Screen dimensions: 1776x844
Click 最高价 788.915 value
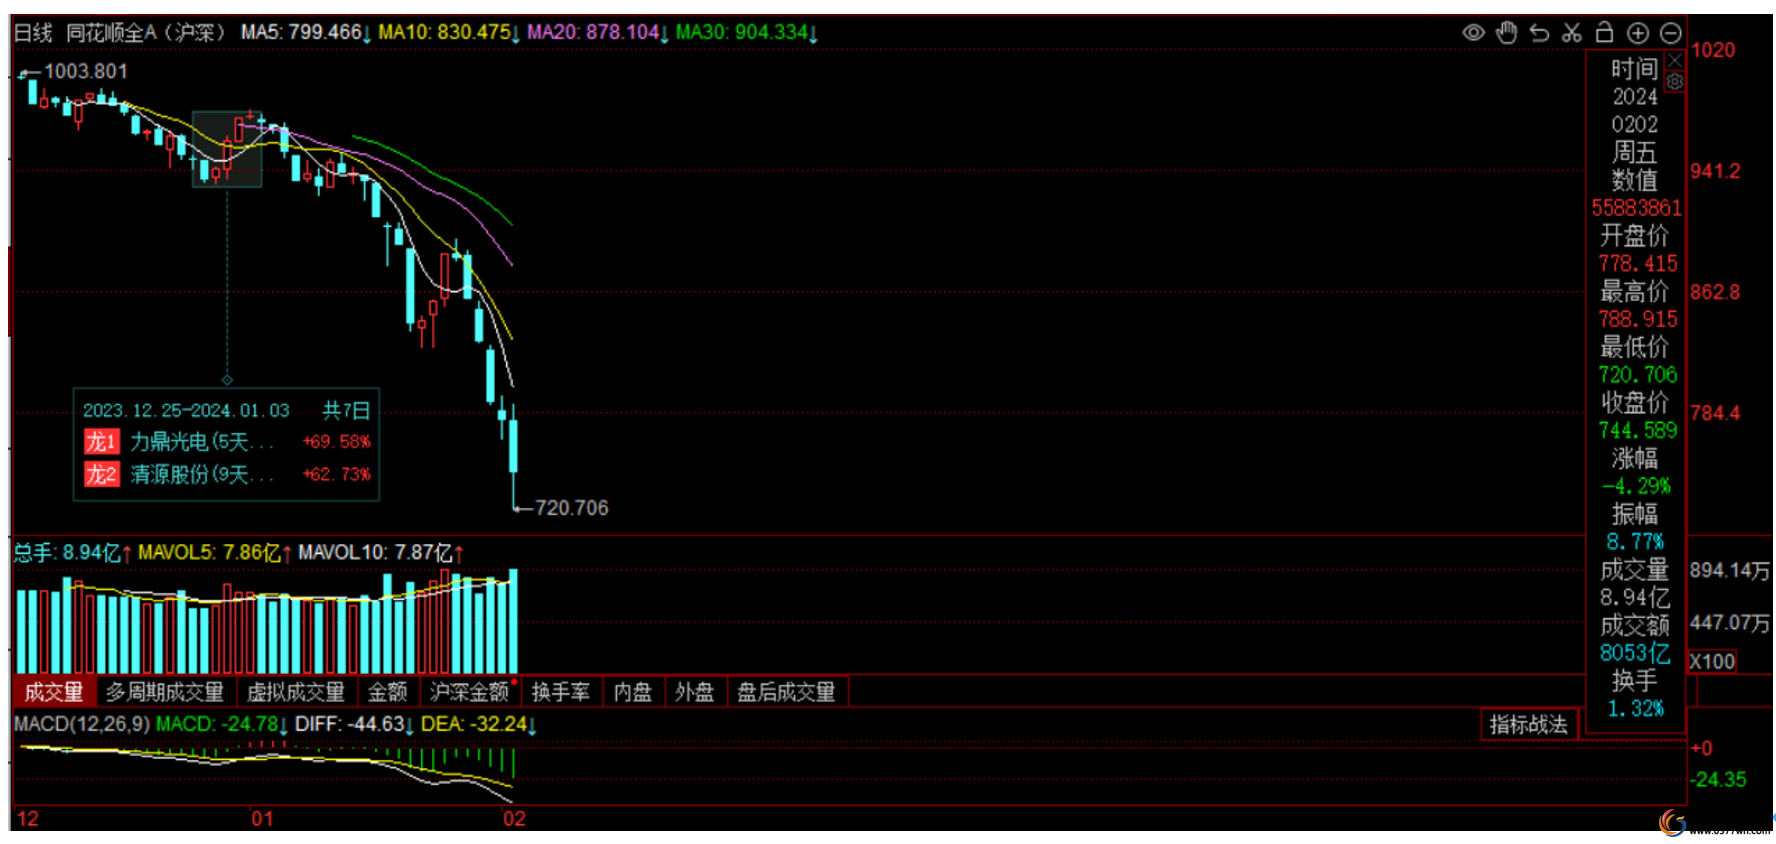click(1637, 320)
